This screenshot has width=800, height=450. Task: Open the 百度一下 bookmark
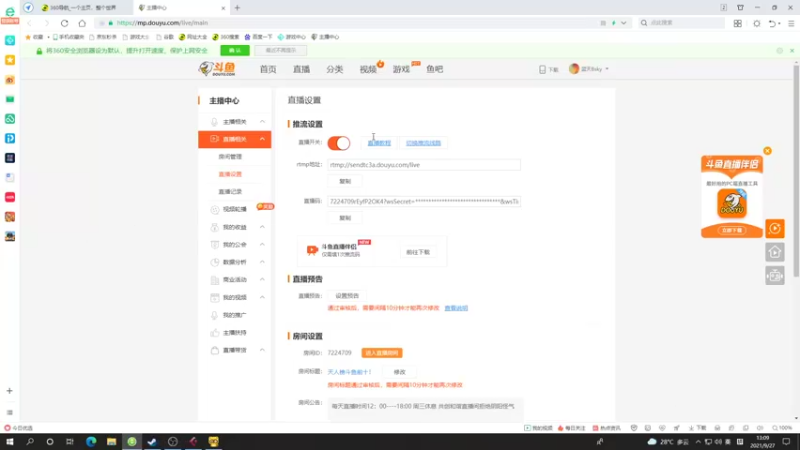coord(258,37)
